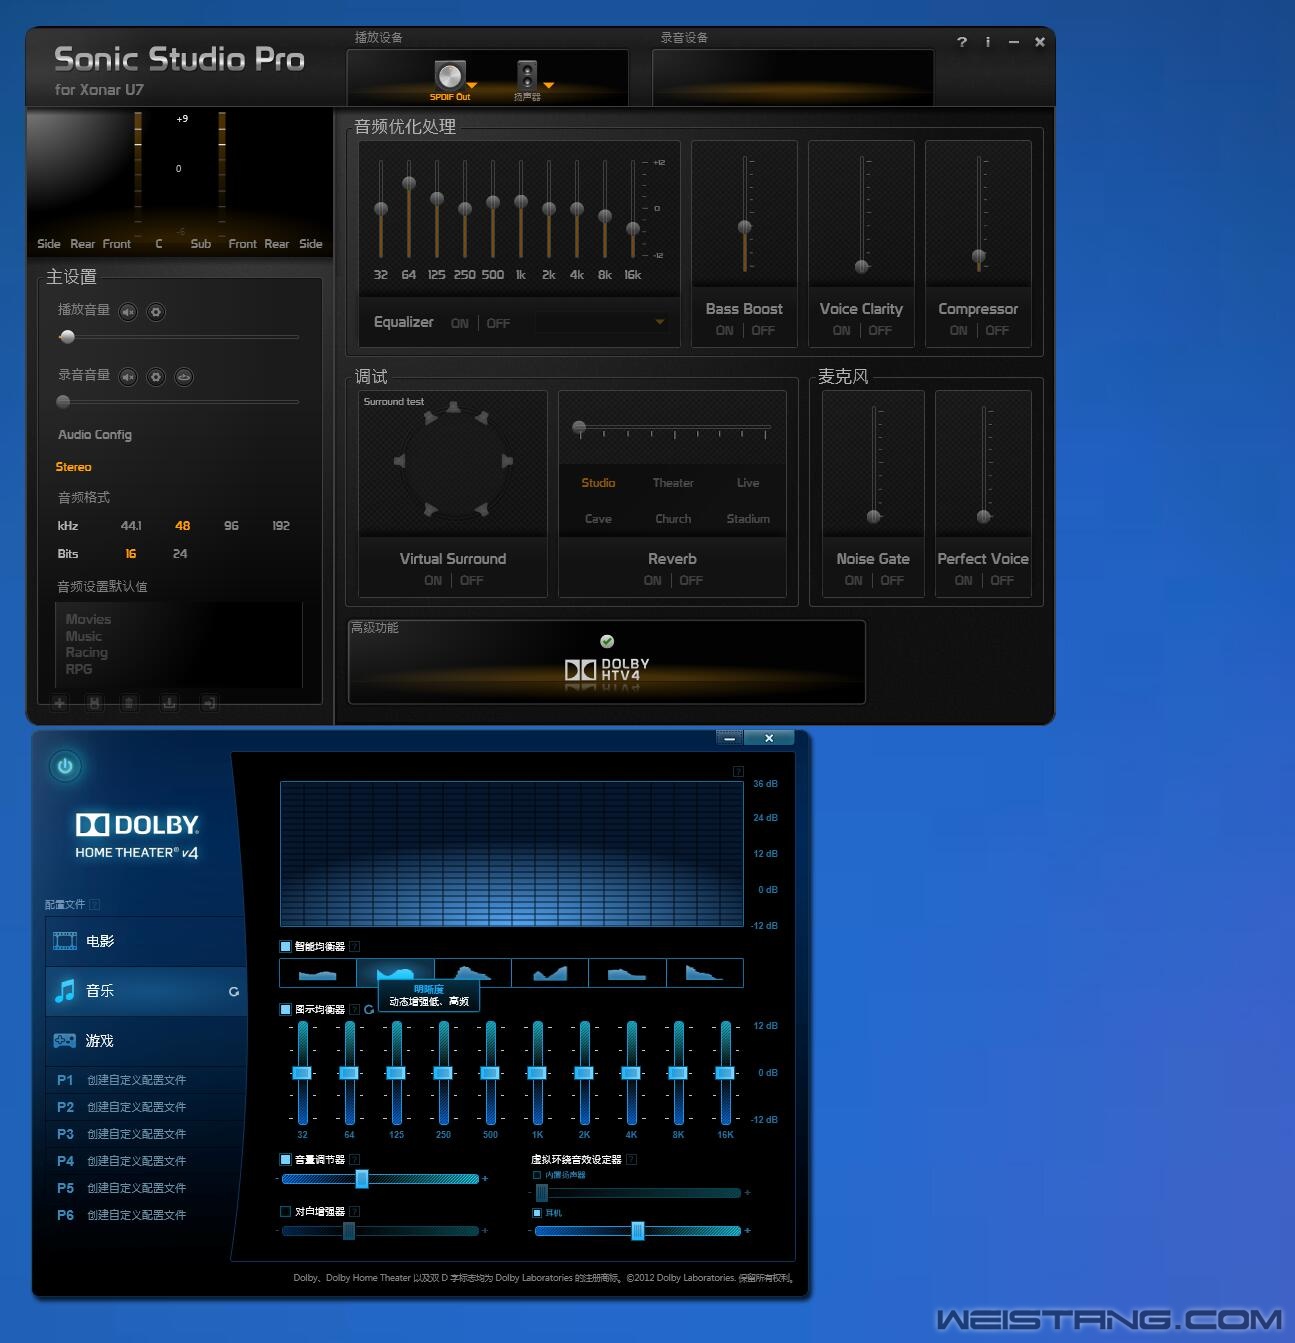Screen dimensions: 1295x1343
Task: Select the 电影 movie profile
Action: 146,941
